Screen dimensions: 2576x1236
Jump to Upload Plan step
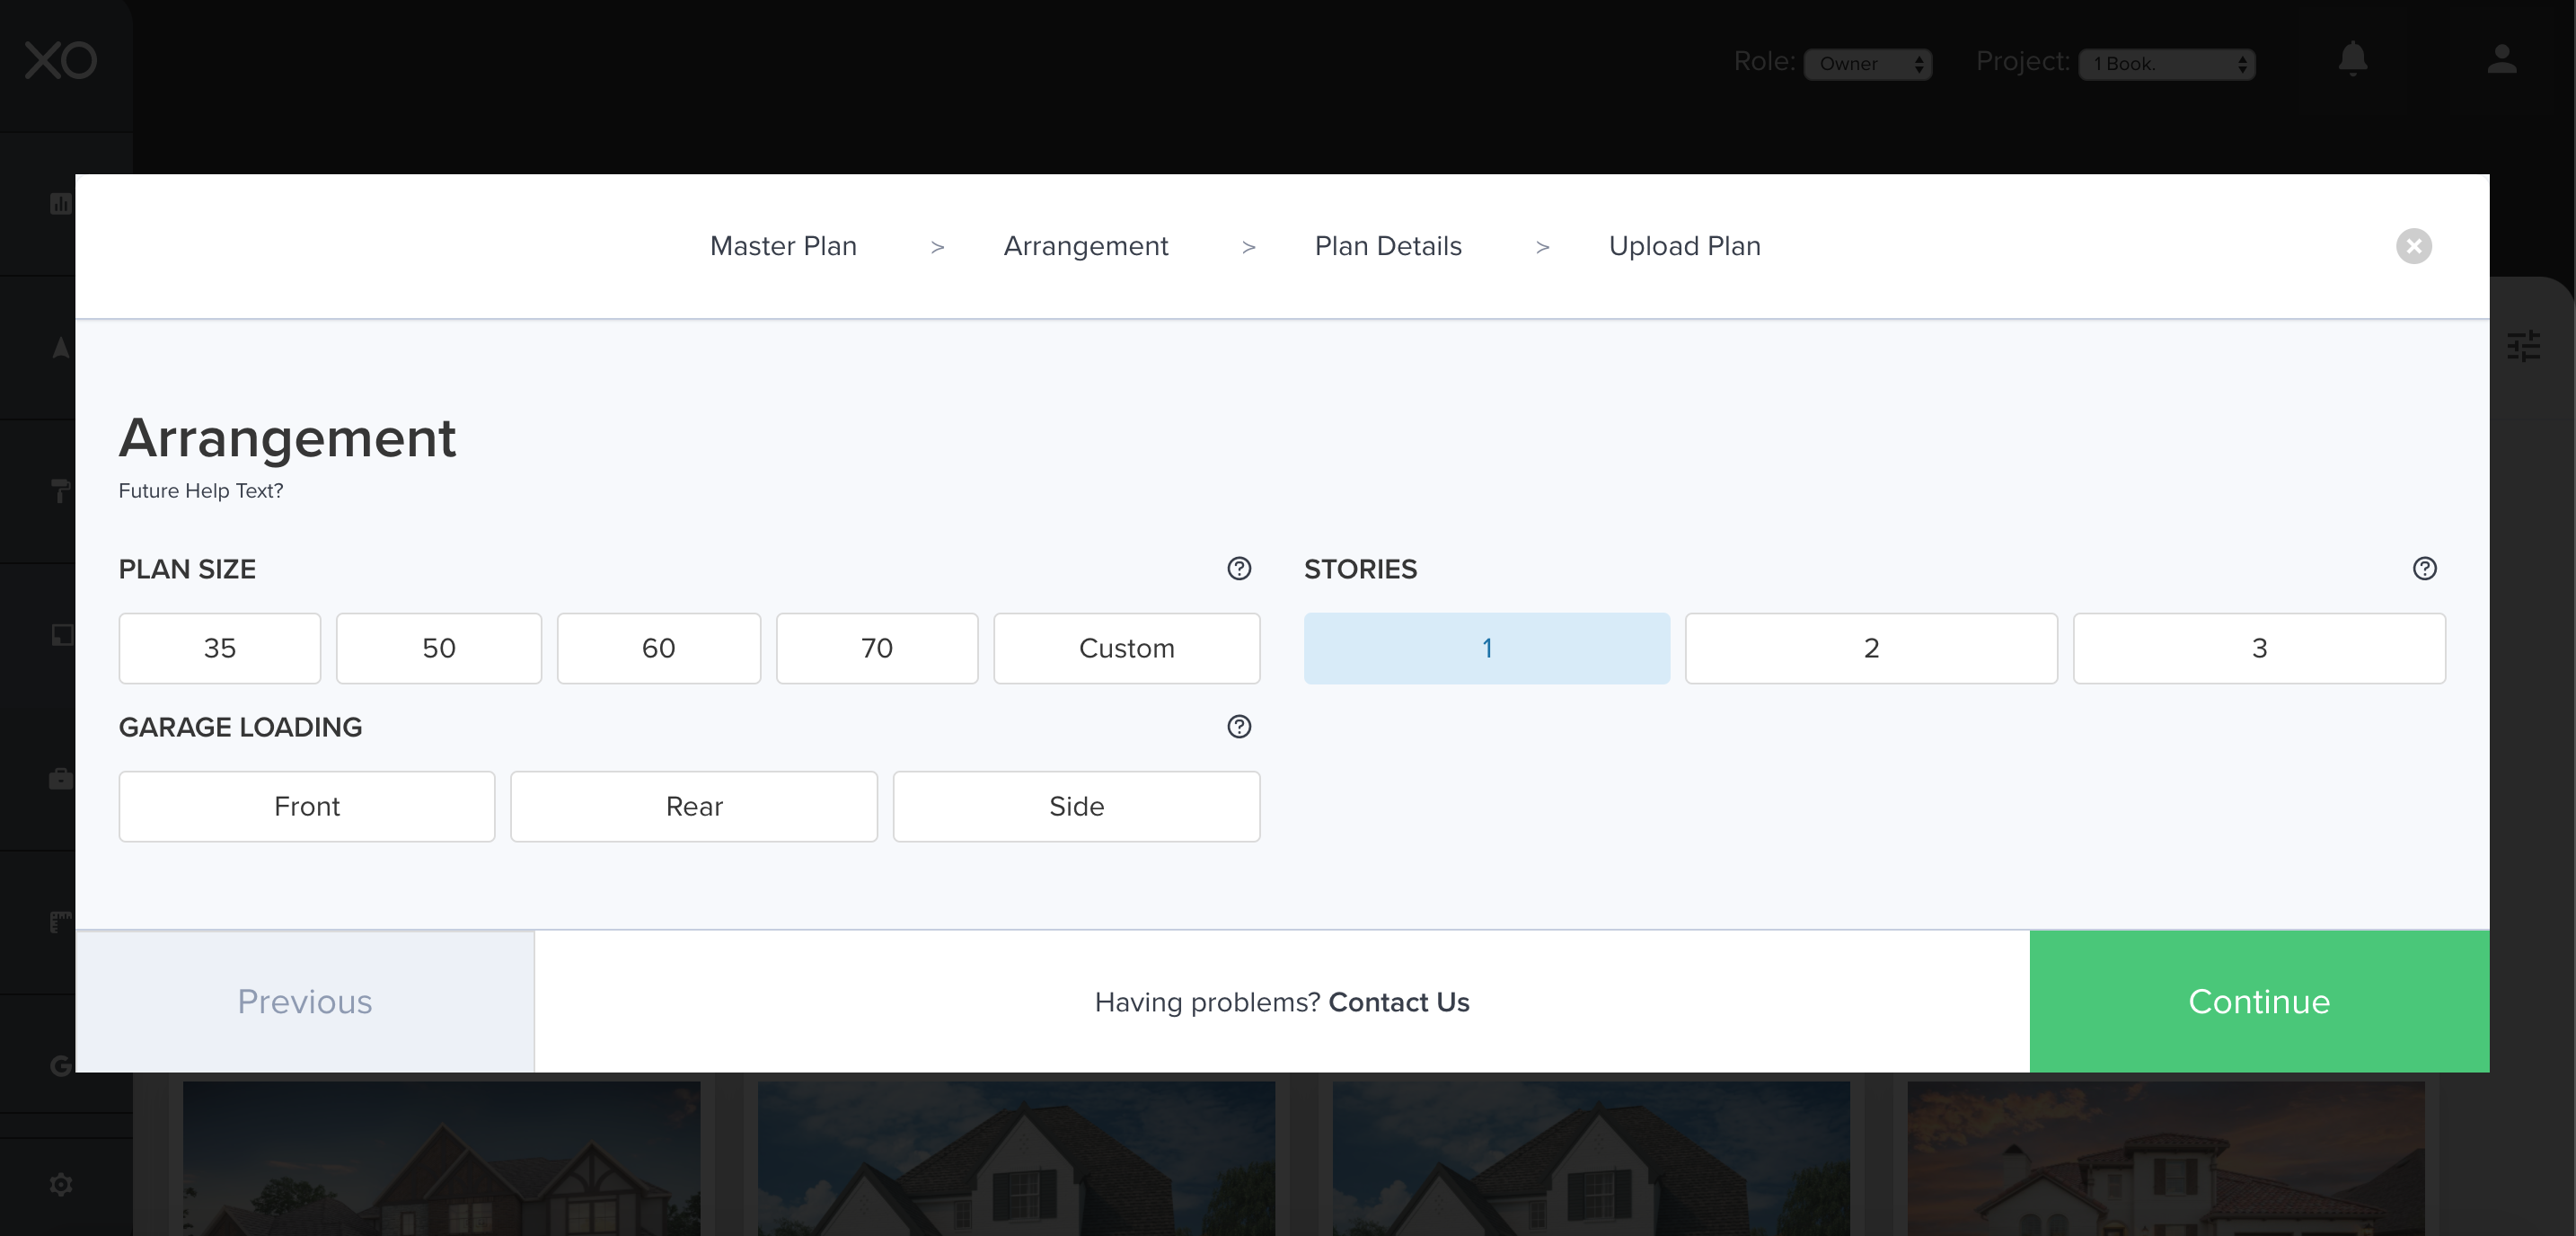(1684, 246)
